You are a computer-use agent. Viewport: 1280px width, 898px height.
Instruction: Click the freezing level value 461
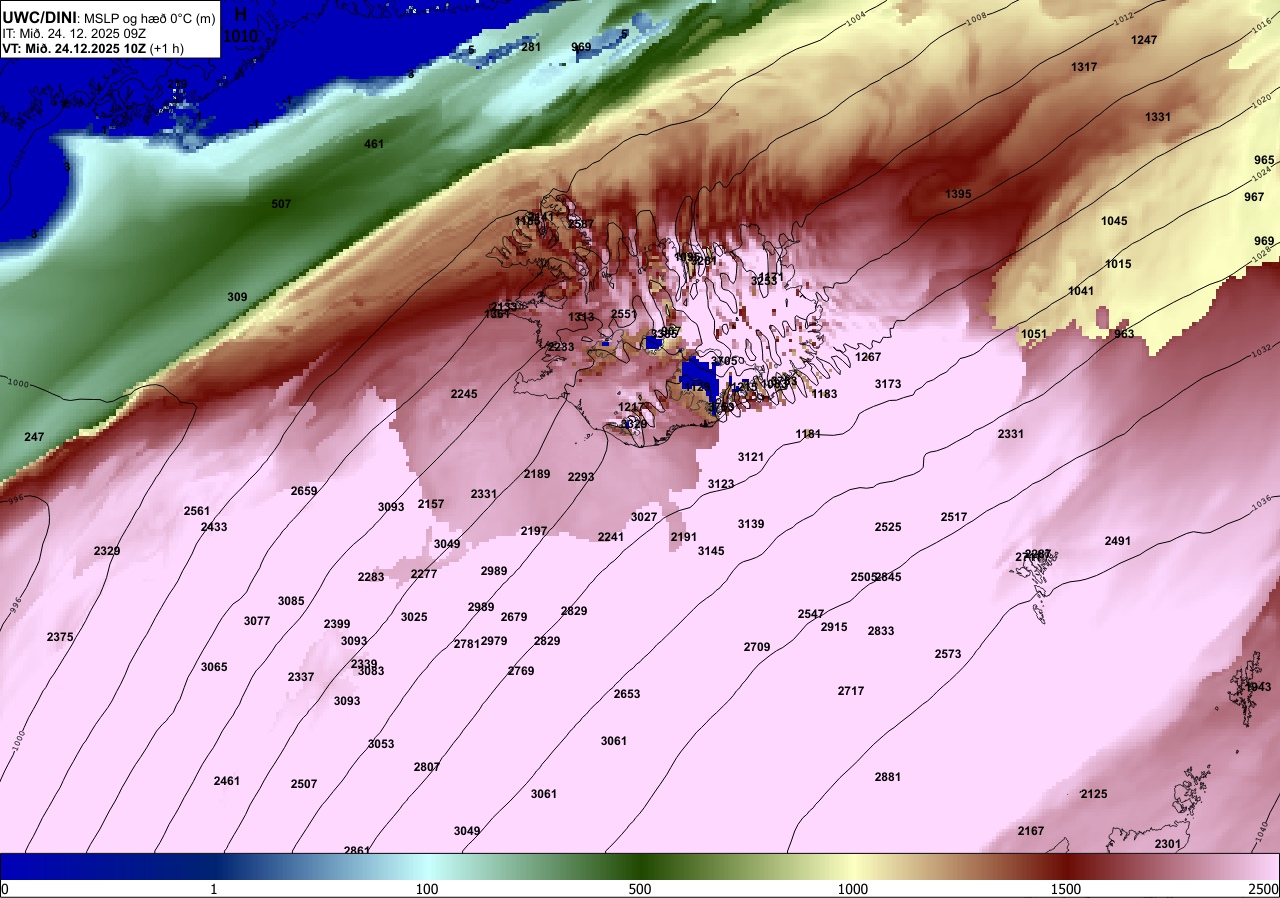(x=374, y=144)
